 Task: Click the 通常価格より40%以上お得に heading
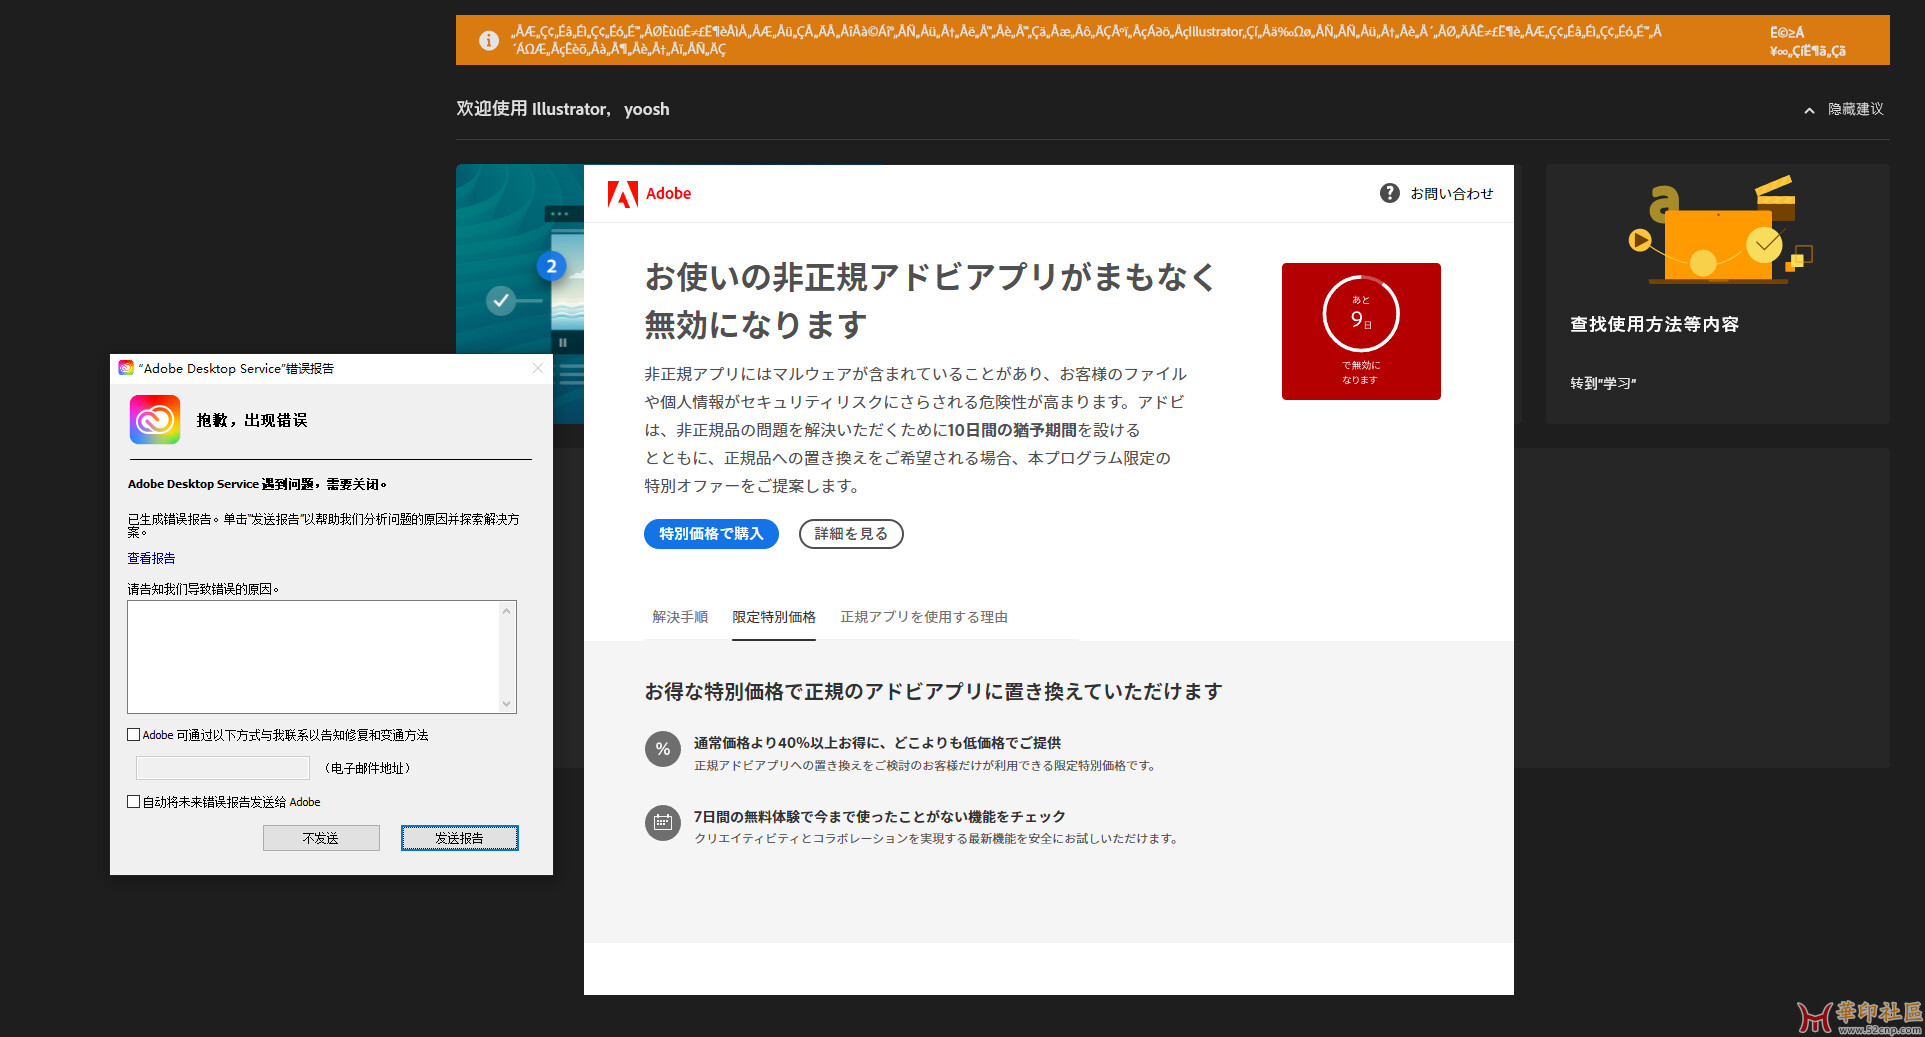point(877,743)
